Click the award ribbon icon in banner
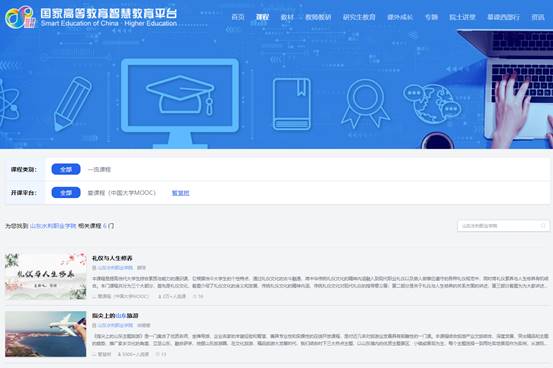This screenshot has width=553, height=368. point(365,103)
